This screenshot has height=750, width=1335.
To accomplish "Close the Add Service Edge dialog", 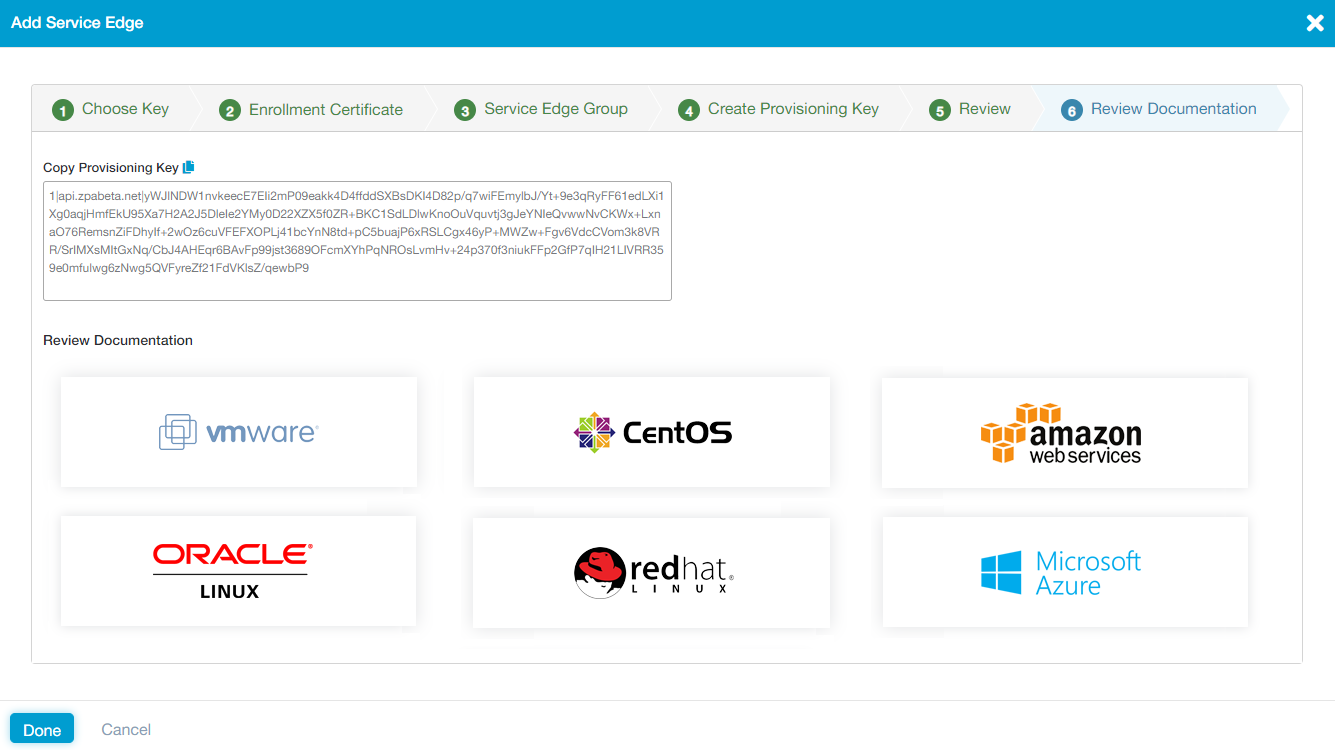I will (1314, 22).
